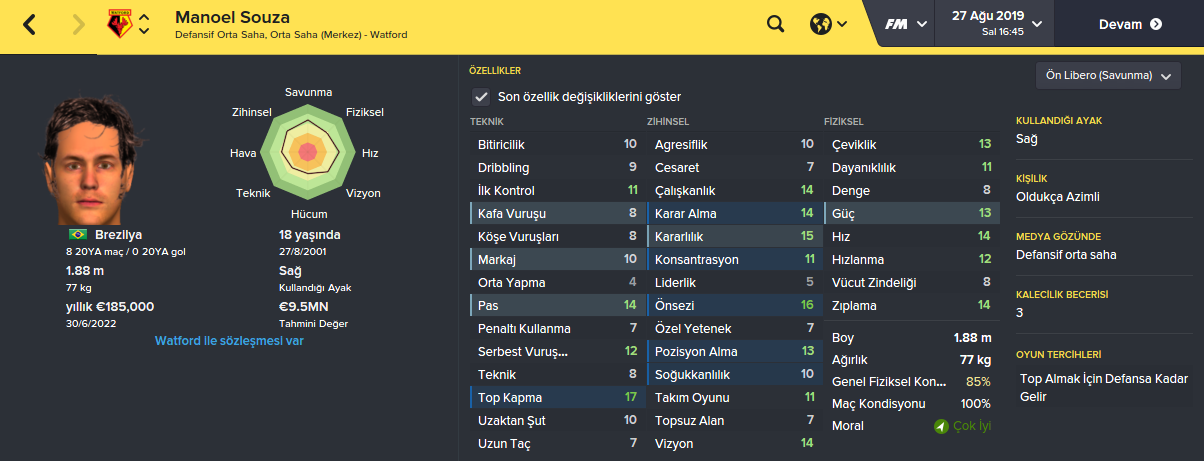Select the Top Kapma attribute row
Screen dimensions: 1204x461
[x=556, y=398]
